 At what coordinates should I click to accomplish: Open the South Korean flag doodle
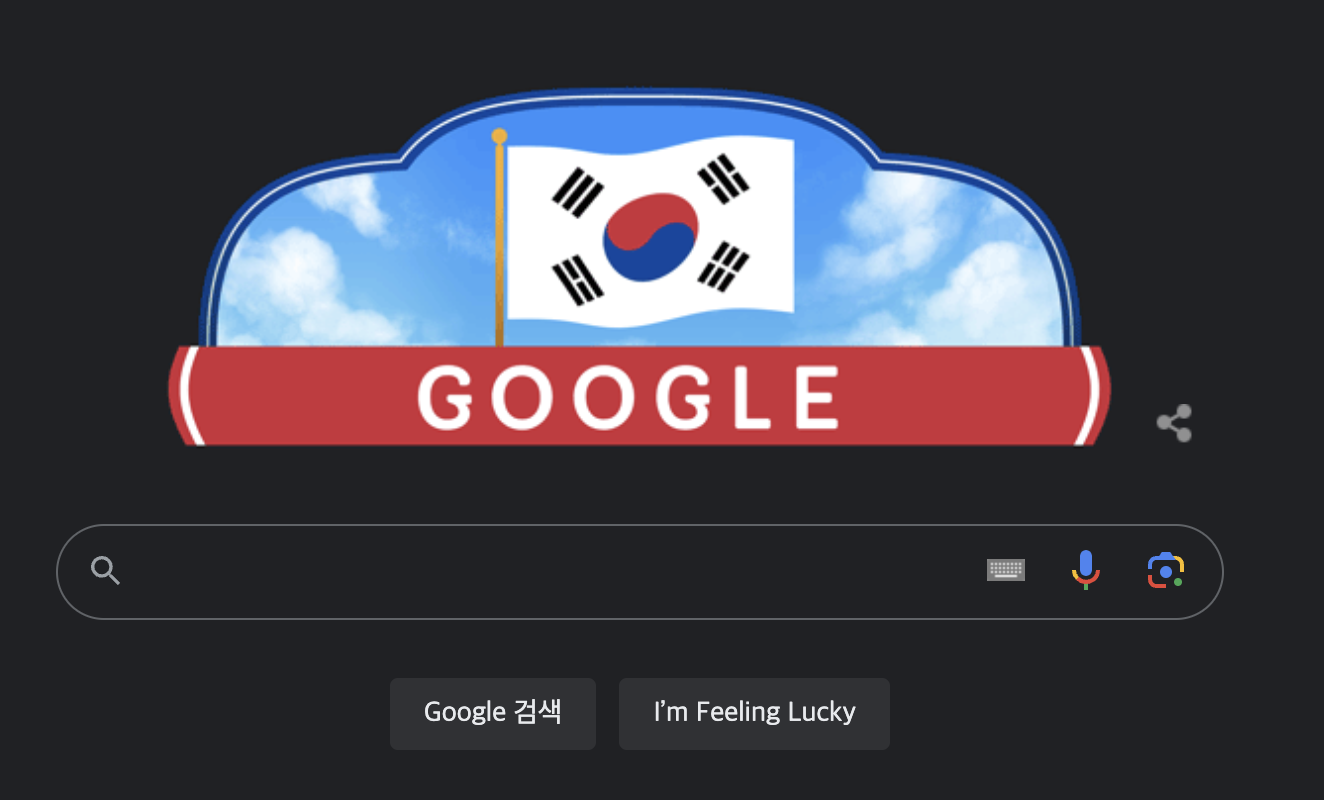[639, 267]
